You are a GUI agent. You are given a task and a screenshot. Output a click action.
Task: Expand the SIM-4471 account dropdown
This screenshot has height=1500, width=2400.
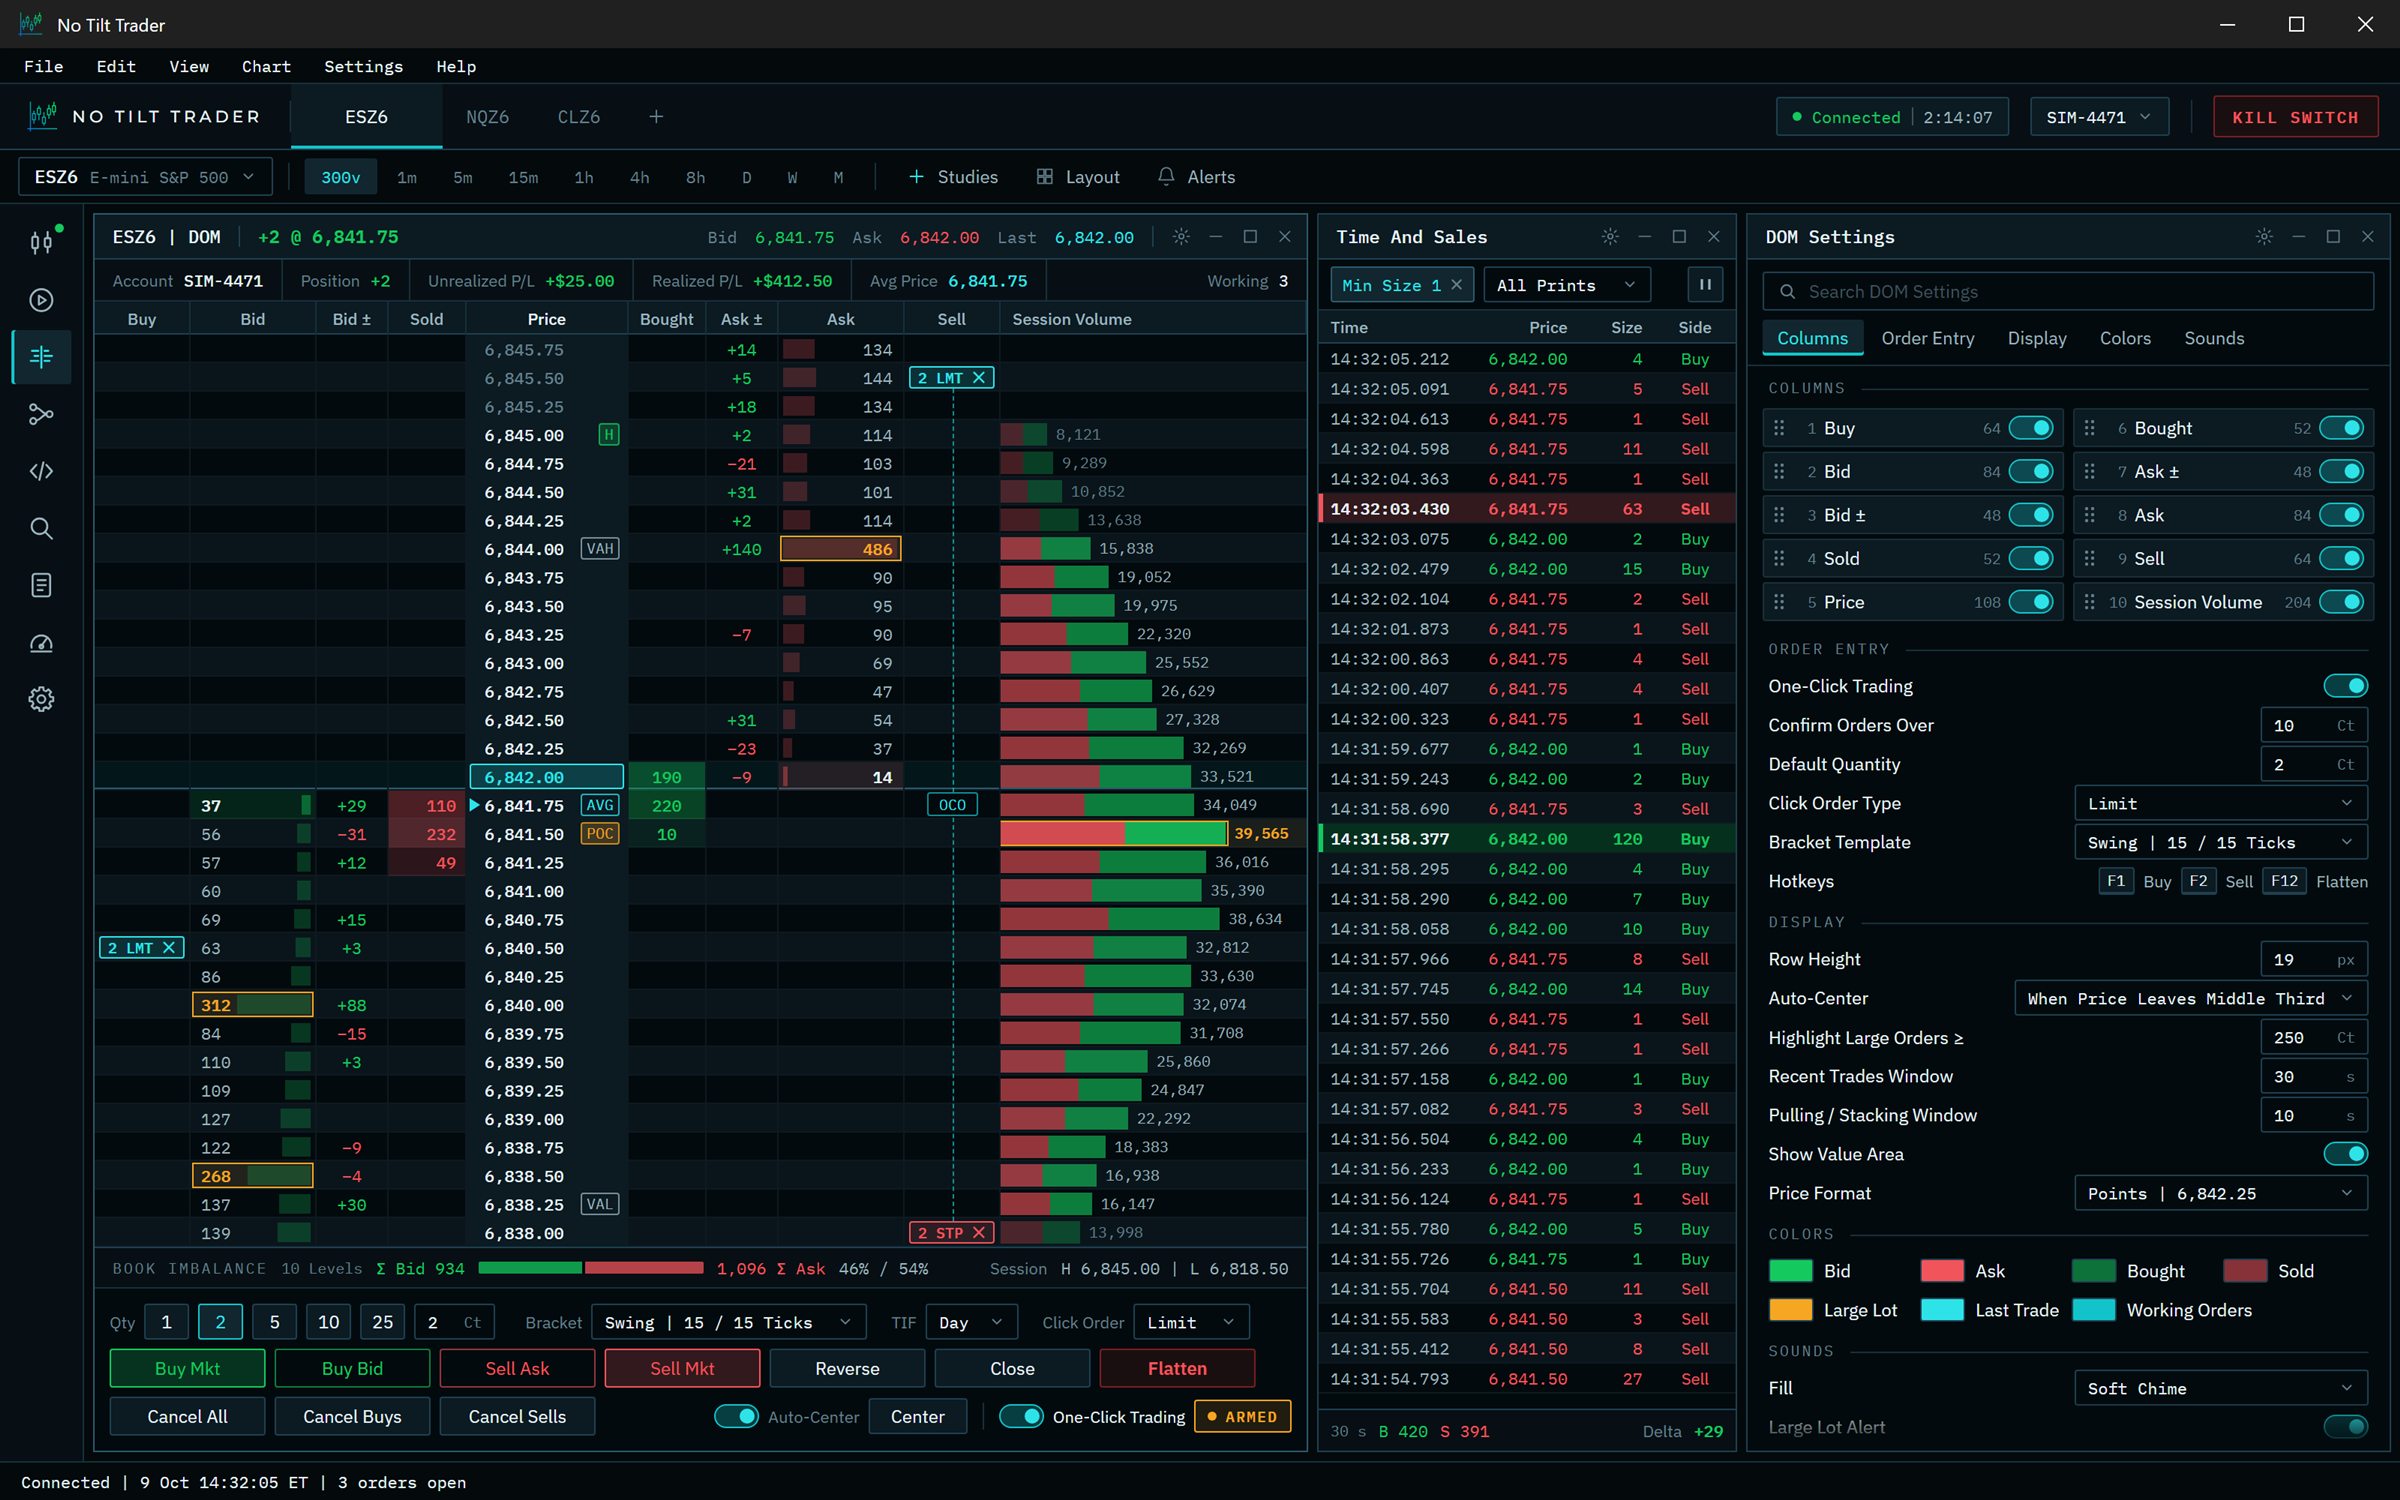pos(2099,117)
